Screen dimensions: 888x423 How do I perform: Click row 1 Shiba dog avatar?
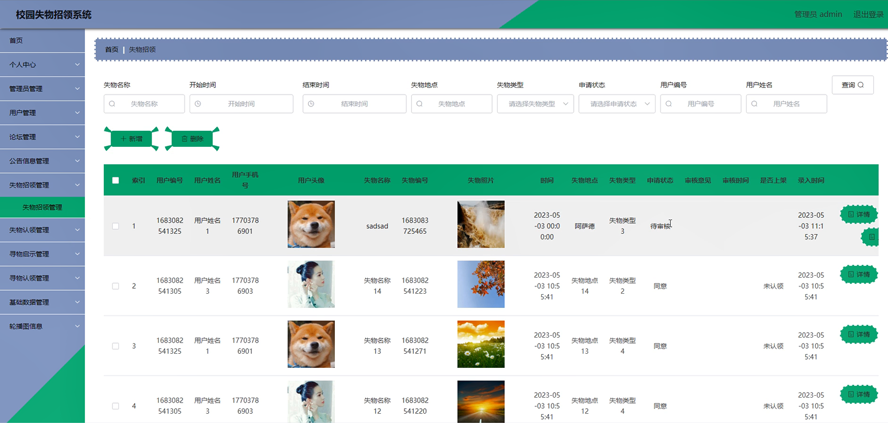pyautogui.click(x=311, y=224)
